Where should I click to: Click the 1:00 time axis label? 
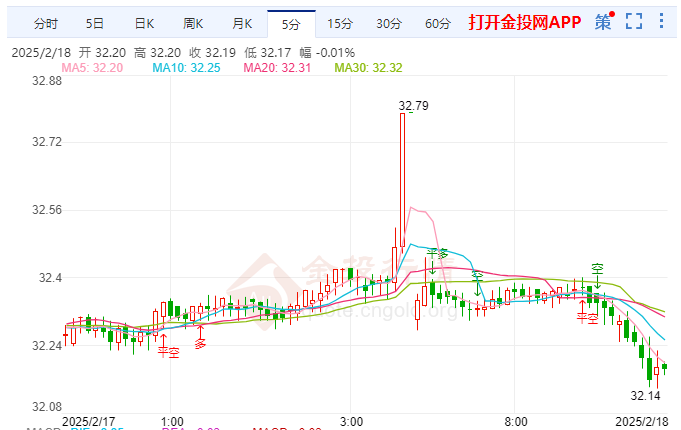pyautogui.click(x=172, y=421)
